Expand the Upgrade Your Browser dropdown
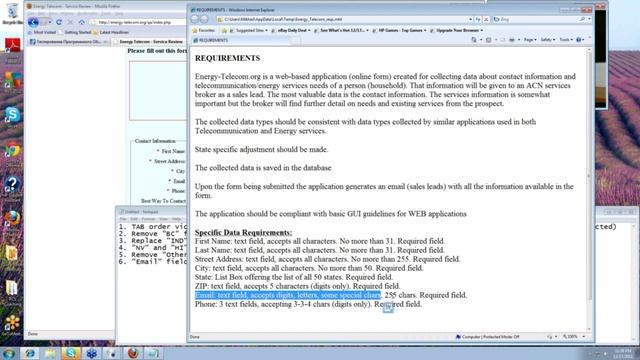 [x=482, y=31]
